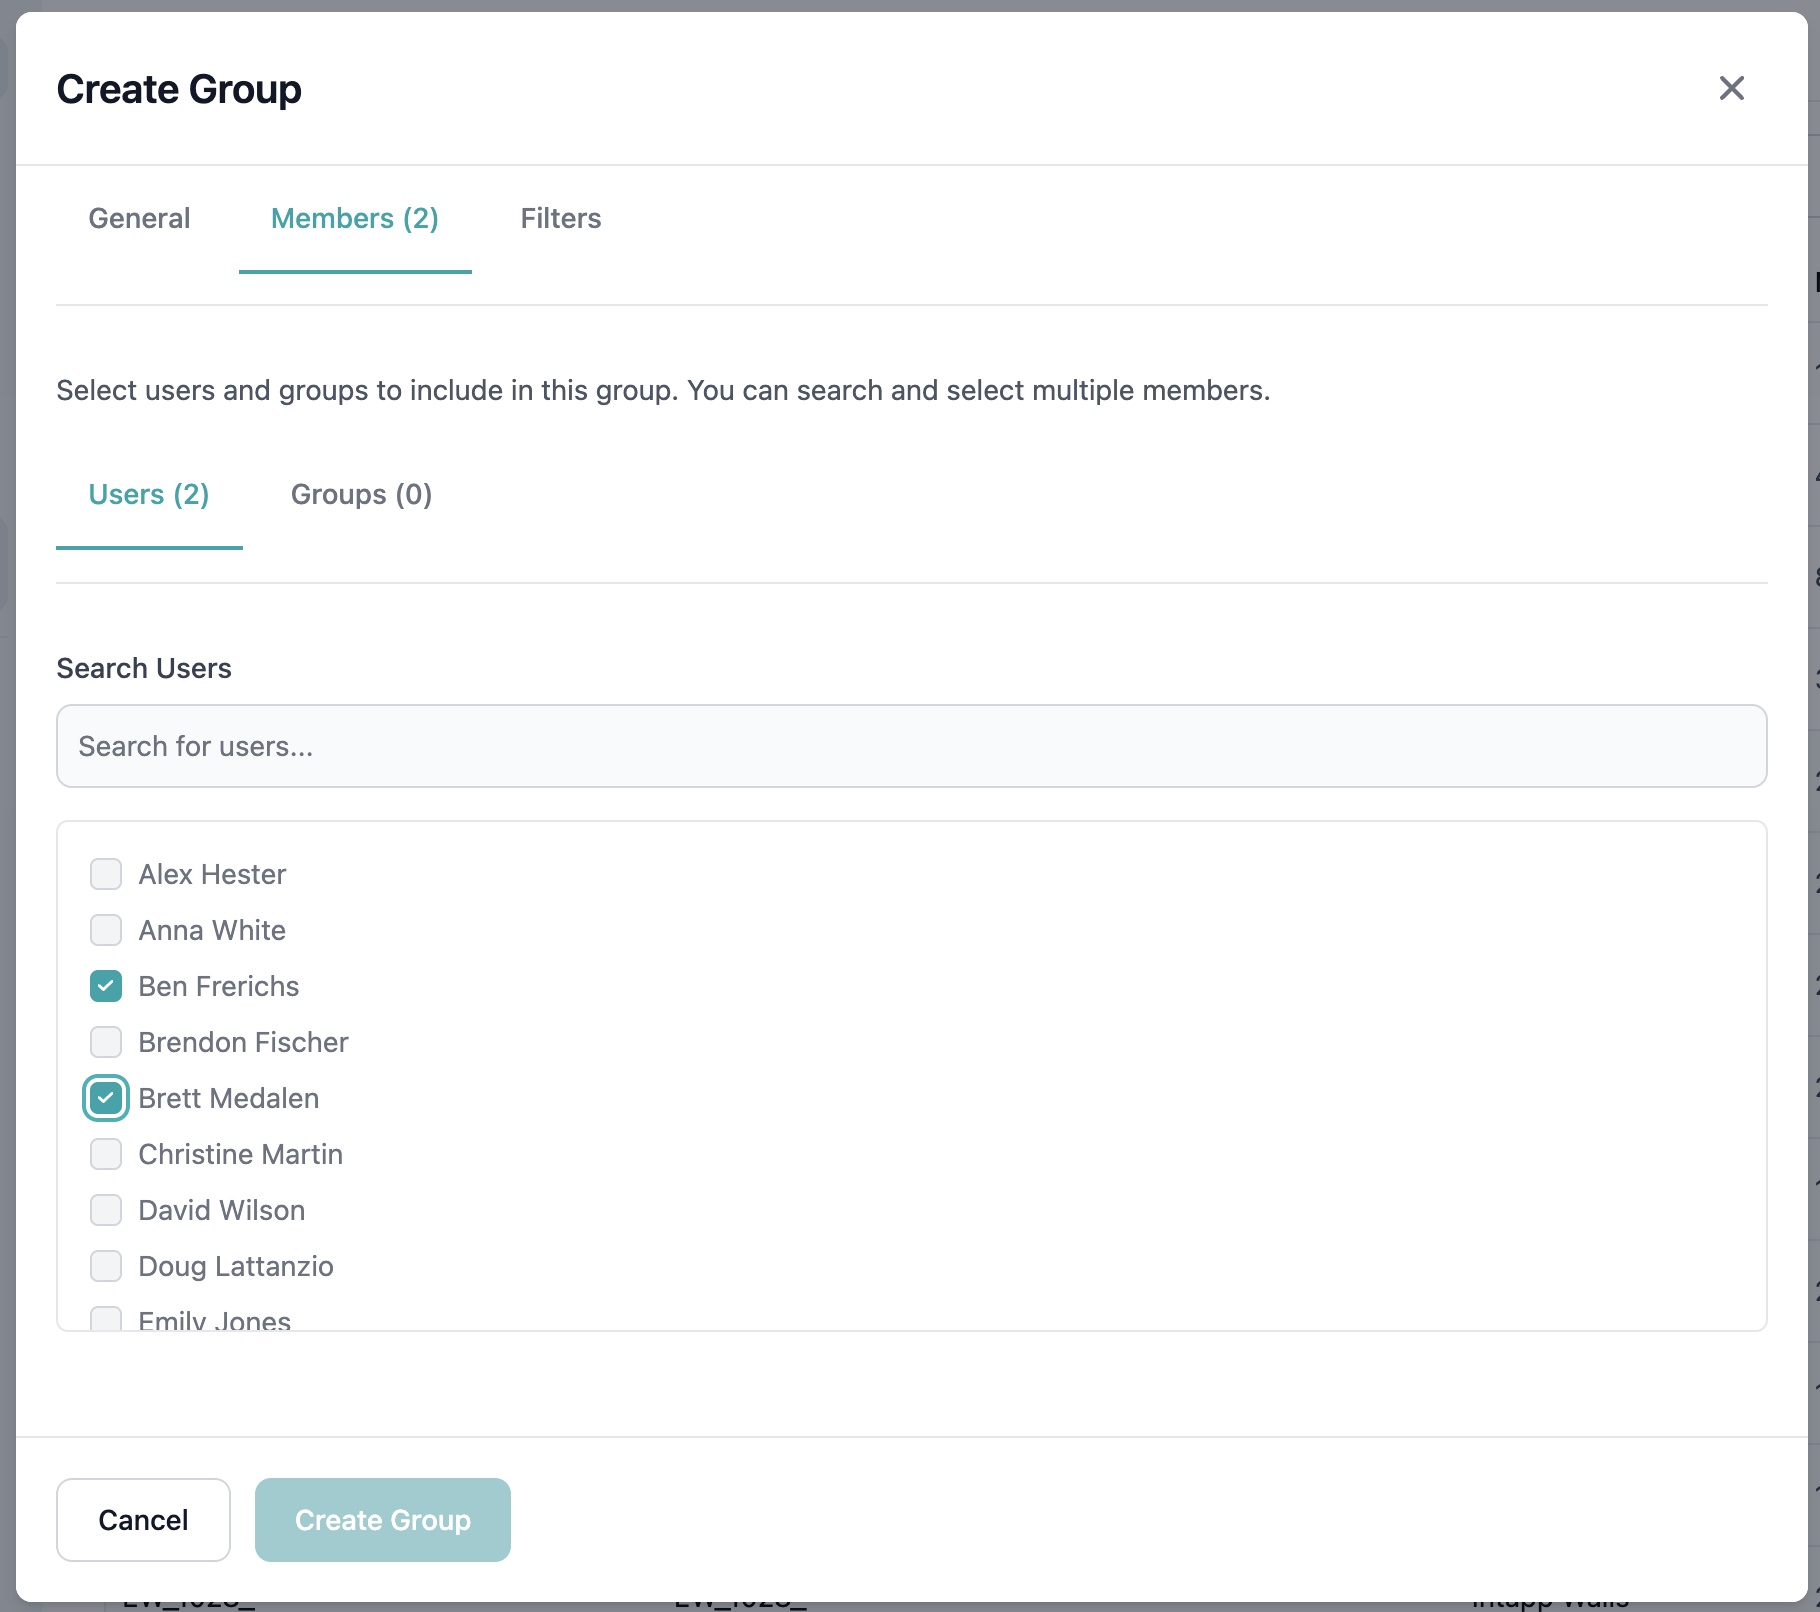Click the Alex Hester name label

tap(212, 874)
